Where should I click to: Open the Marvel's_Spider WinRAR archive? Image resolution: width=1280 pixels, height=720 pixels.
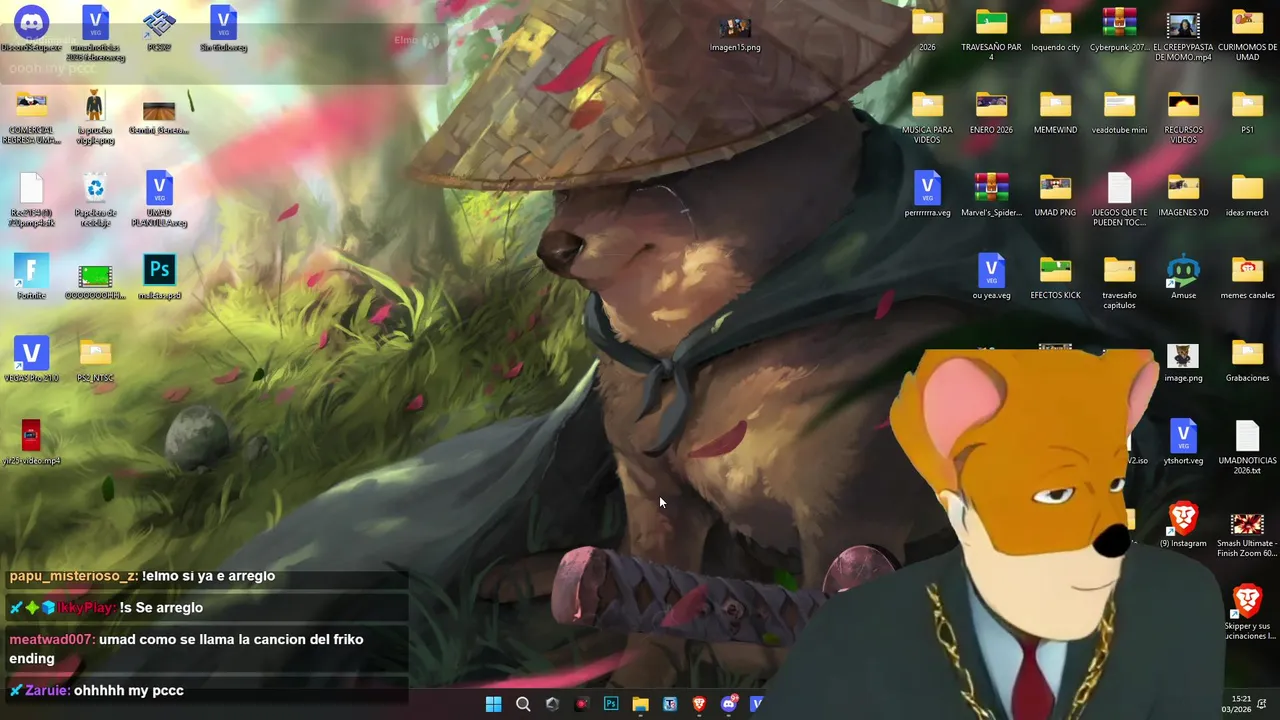coord(991,195)
